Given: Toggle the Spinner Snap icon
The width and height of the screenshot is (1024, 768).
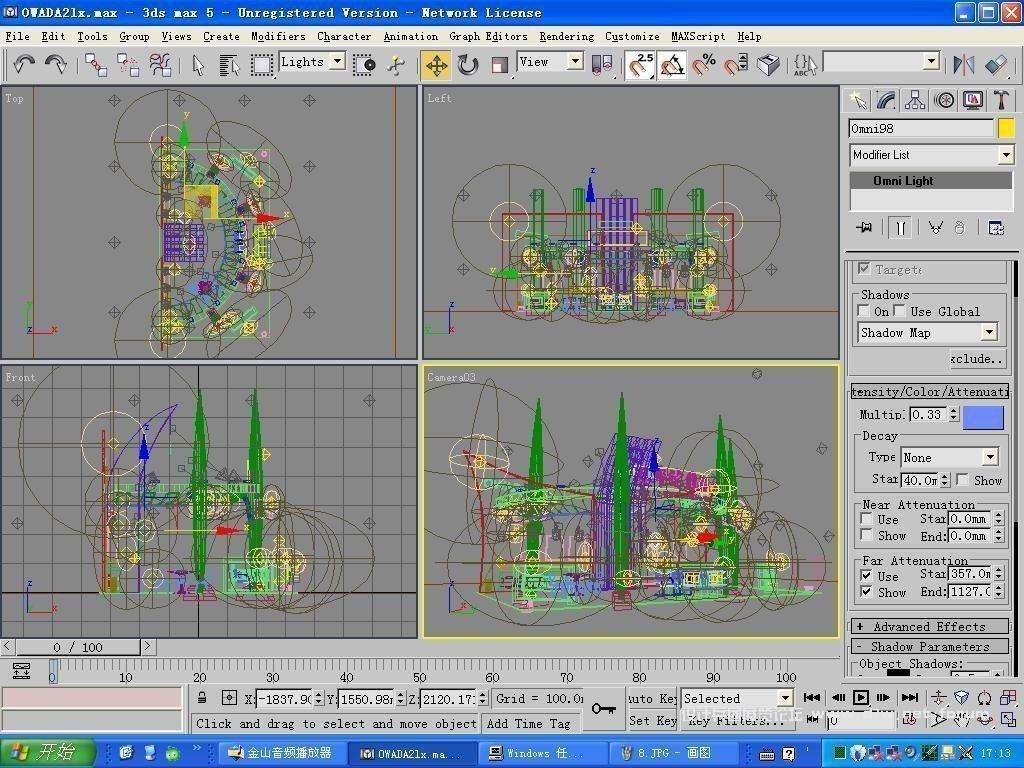Looking at the screenshot, I should 736,65.
